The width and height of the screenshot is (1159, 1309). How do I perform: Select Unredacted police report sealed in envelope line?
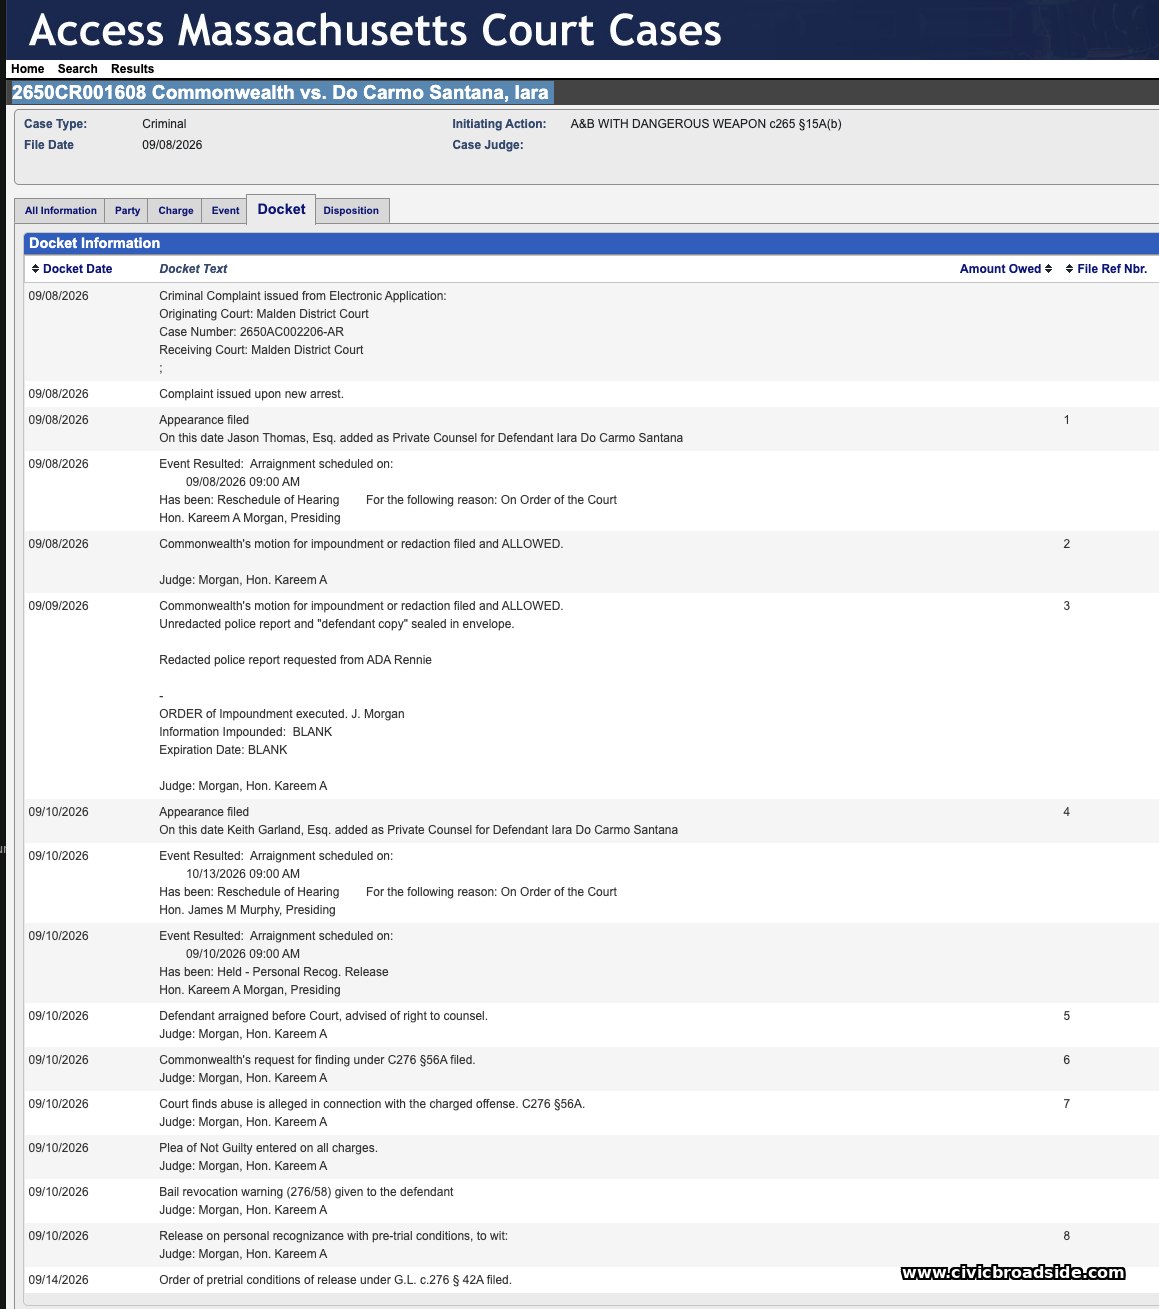[336, 624]
